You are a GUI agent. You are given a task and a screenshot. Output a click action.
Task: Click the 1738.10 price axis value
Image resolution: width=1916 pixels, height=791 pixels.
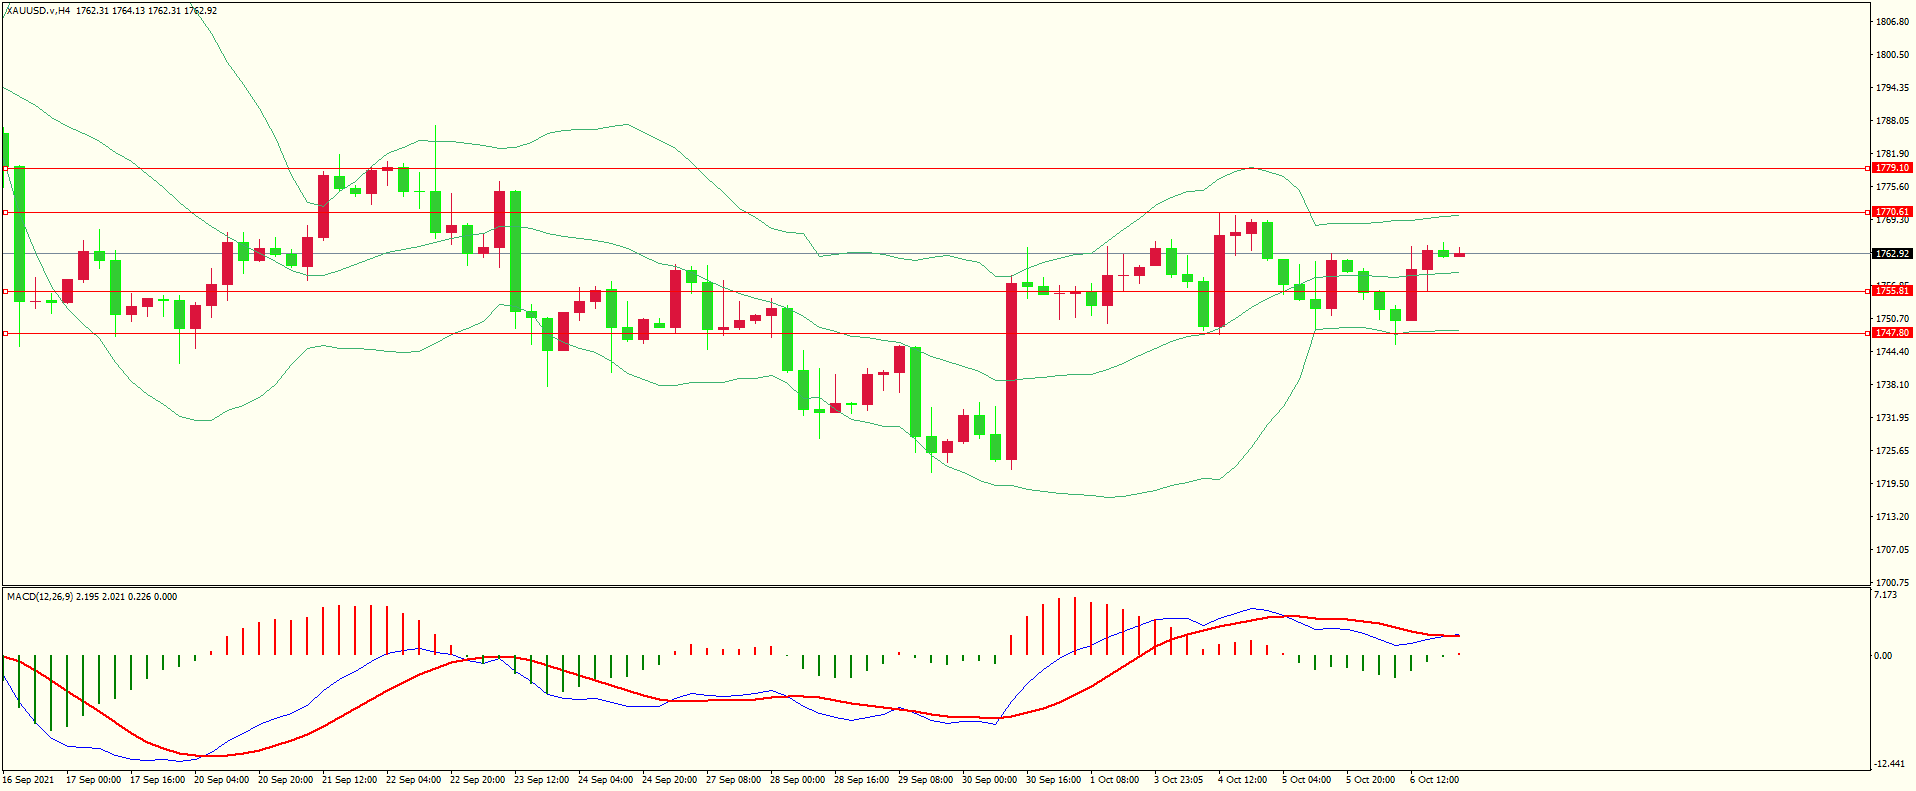(1892, 385)
